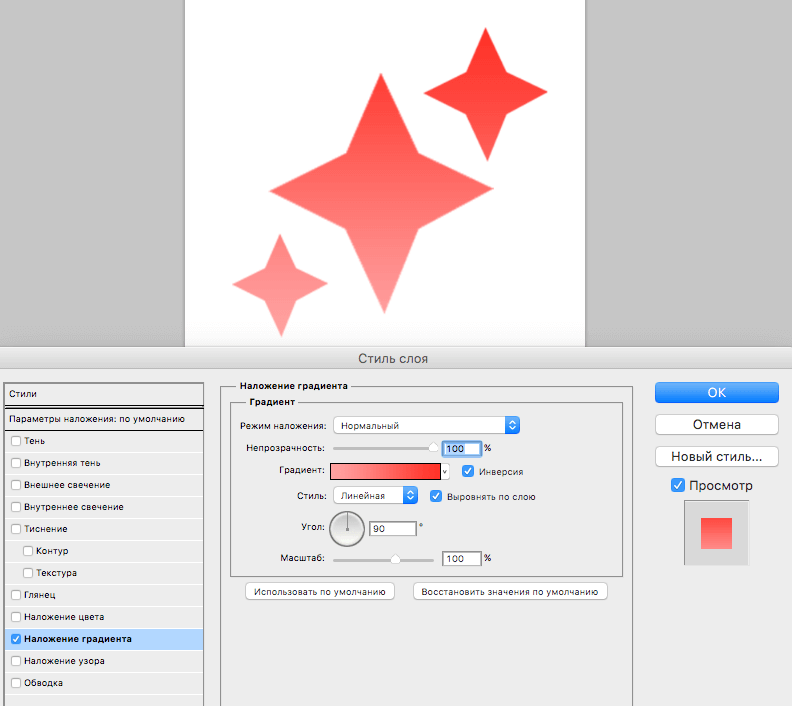Click the angle dial control

click(x=347, y=528)
